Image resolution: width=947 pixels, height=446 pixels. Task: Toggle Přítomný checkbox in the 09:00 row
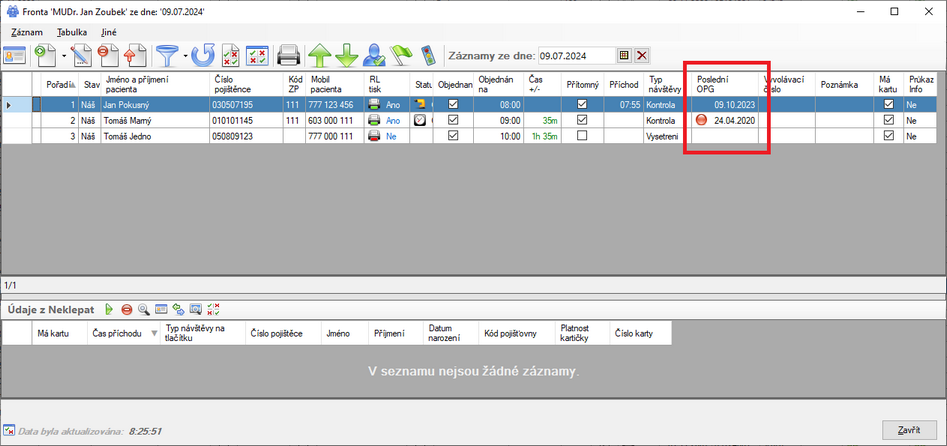click(x=582, y=120)
